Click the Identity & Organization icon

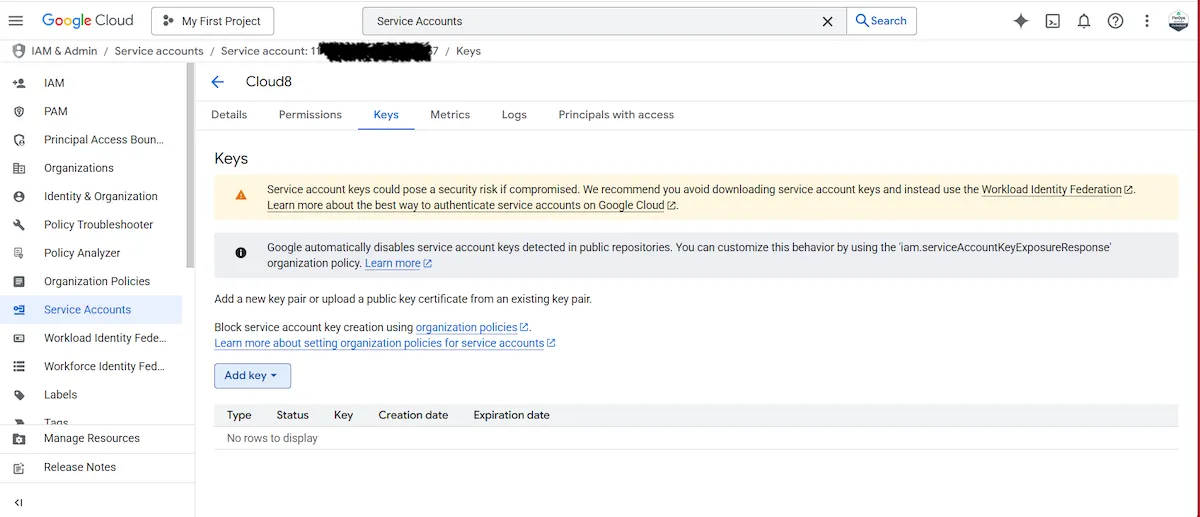19,197
